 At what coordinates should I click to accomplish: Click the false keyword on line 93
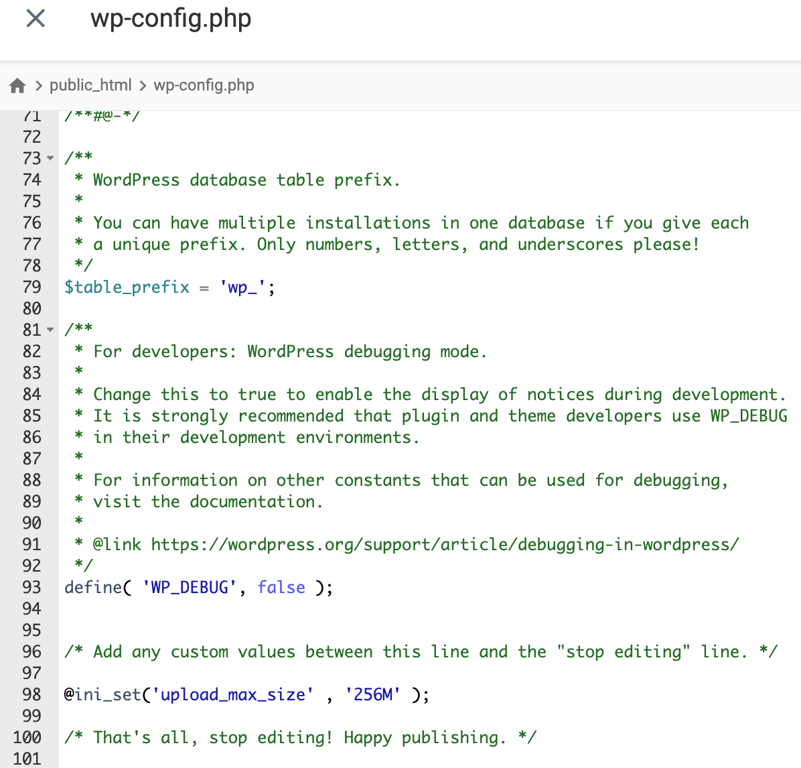(281, 587)
